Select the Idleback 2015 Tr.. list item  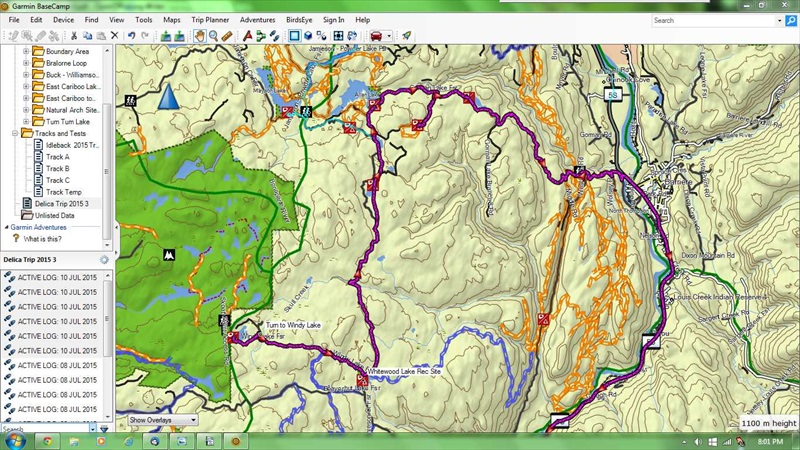pyautogui.click(x=72, y=145)
